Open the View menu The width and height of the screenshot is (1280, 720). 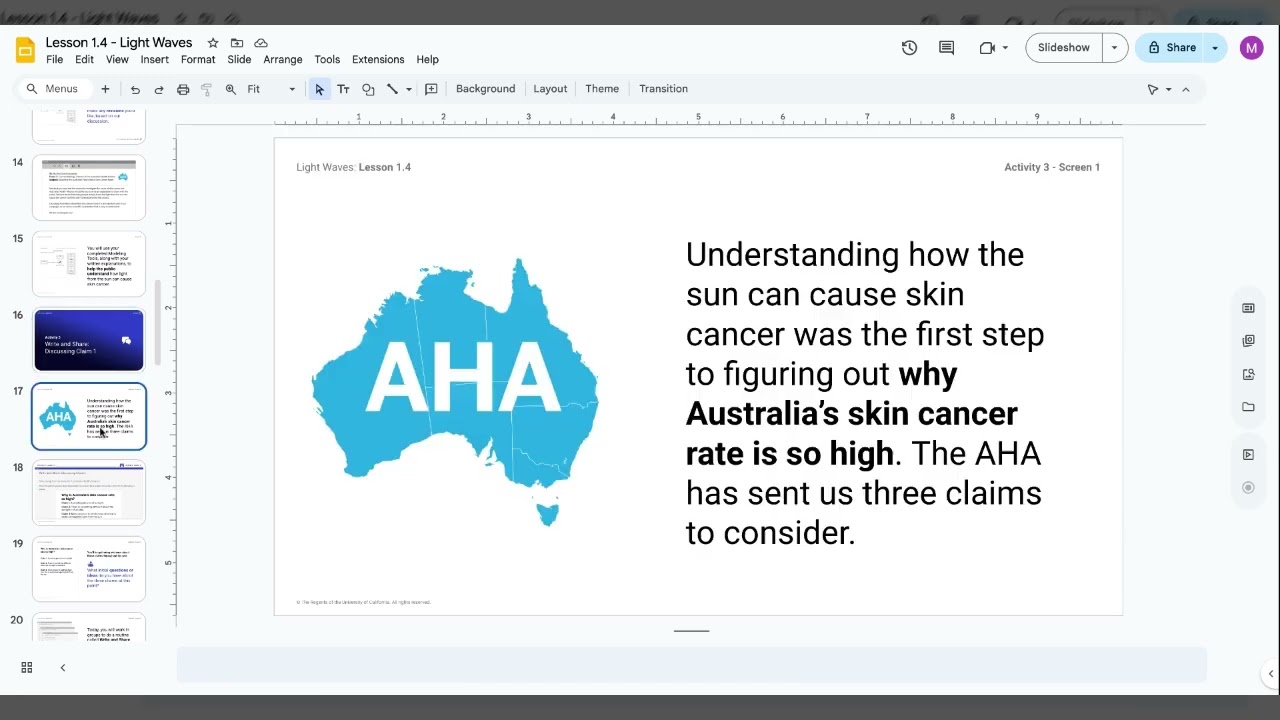point(117,60)
